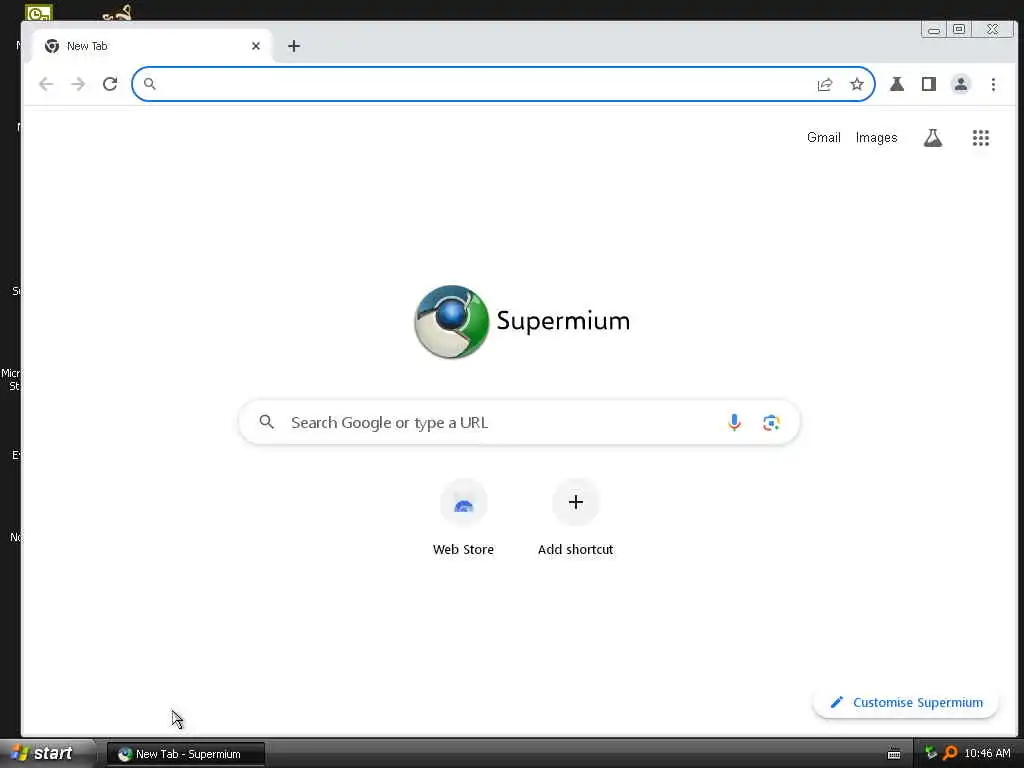This screenshot has width=1024, height=768.
Task: Go back using the back arrow
Action: pos(46,84)
